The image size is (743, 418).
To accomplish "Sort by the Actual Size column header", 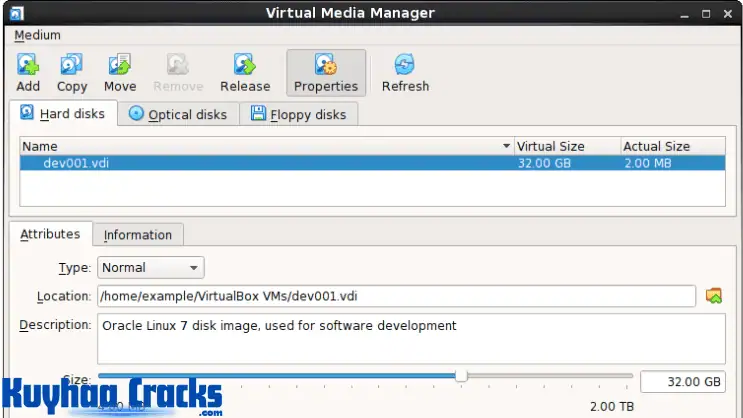I will (x=670, y=147).
